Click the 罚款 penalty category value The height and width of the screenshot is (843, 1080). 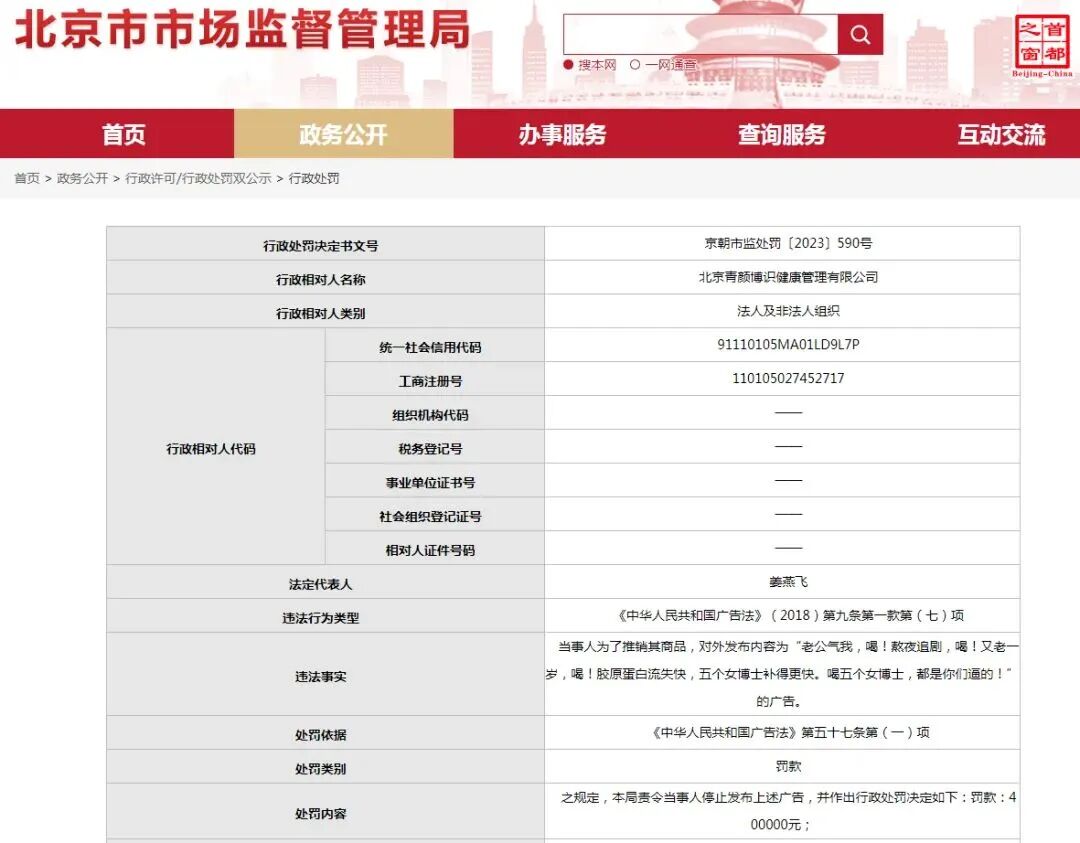coord(789,767)
